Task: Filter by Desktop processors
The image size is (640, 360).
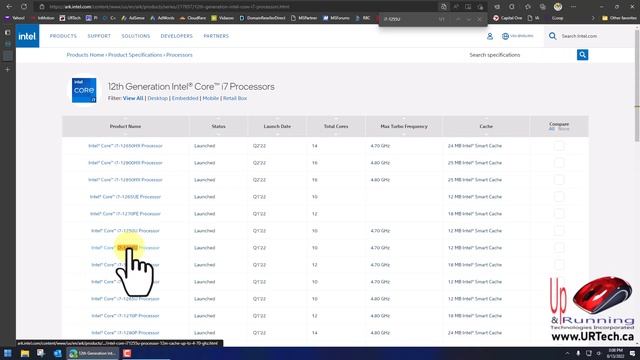Action: (x=158, y=98)
